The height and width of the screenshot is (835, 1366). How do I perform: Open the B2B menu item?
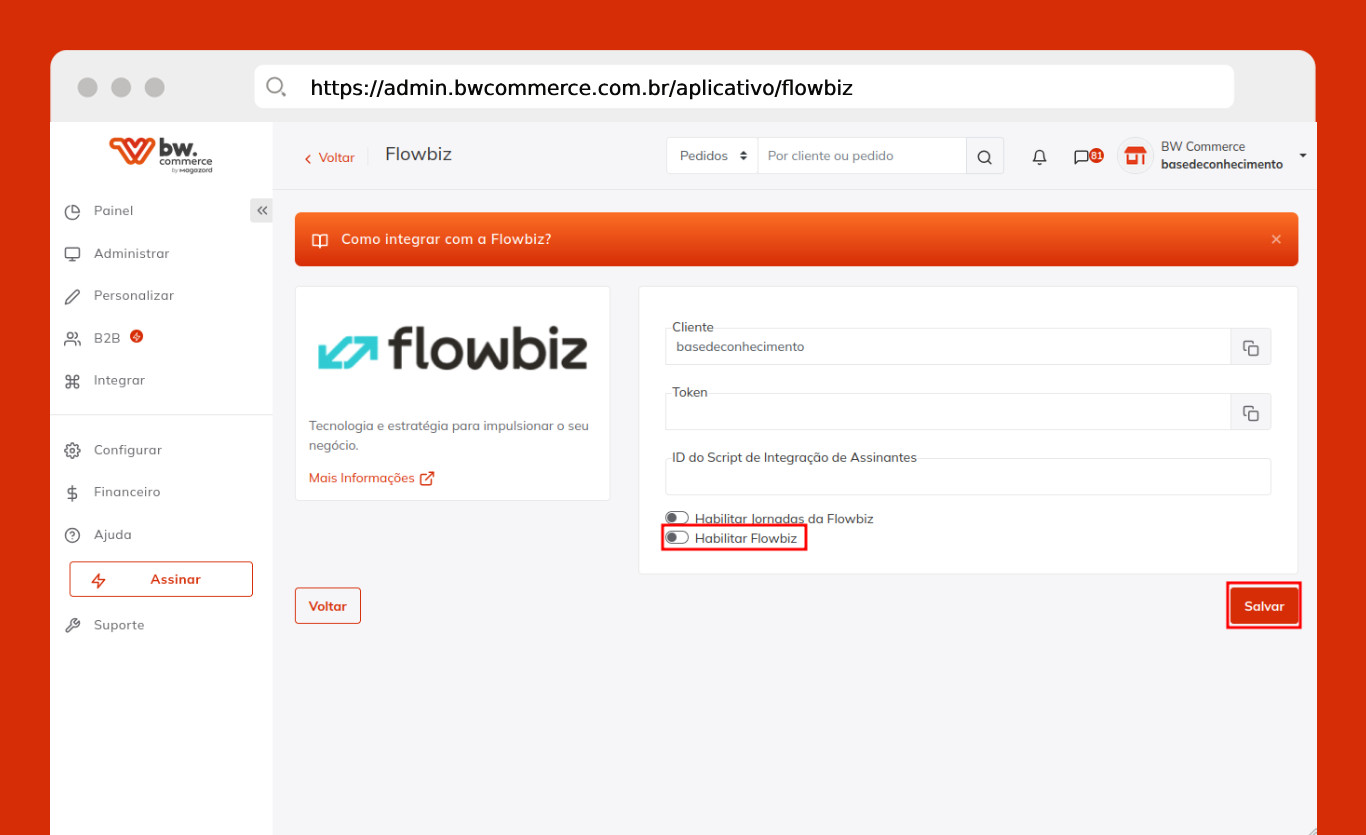pyautogui.click(x=107, y=338)
